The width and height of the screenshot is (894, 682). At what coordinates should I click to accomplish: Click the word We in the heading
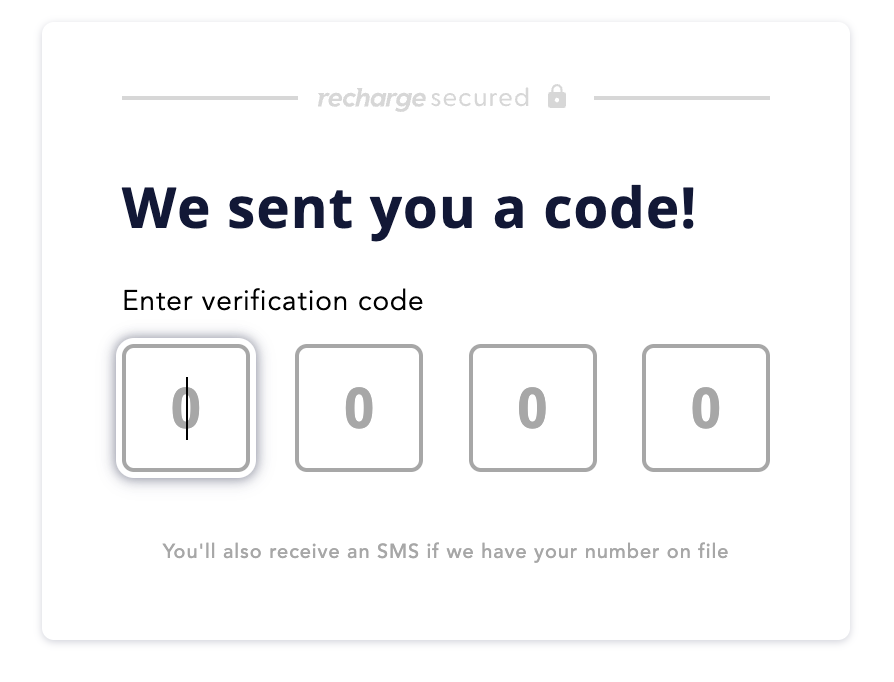point(166,208)
